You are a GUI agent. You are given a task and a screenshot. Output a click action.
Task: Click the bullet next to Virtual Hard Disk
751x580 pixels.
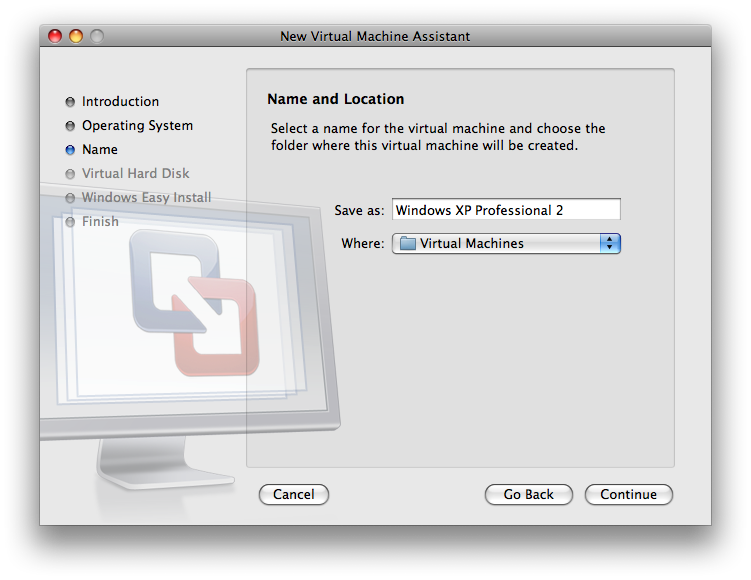point(70,174)
